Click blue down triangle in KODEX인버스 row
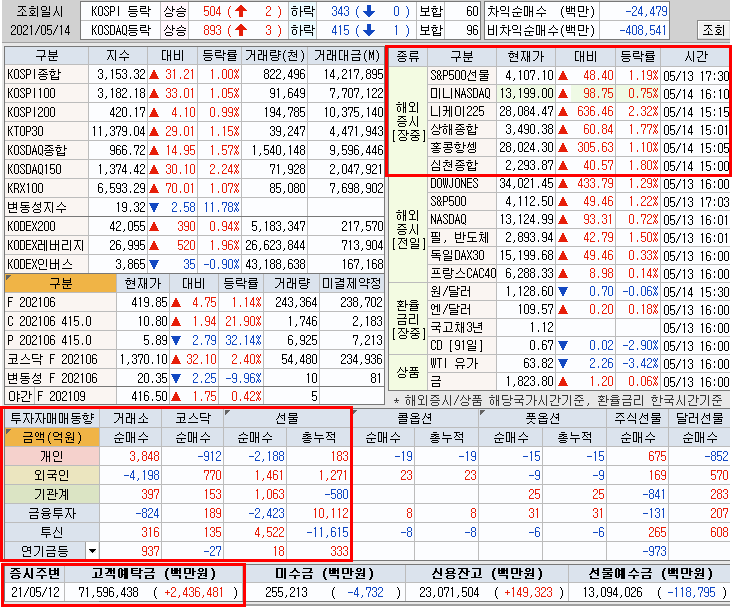732x607 pixels. tap(154, 265)
